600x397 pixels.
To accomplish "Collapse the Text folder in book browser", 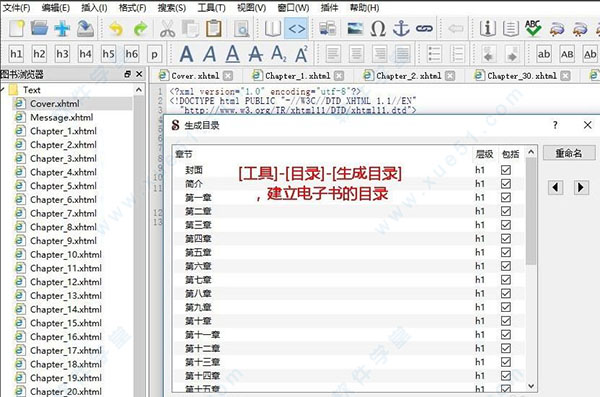I will (x=3, y=90).
